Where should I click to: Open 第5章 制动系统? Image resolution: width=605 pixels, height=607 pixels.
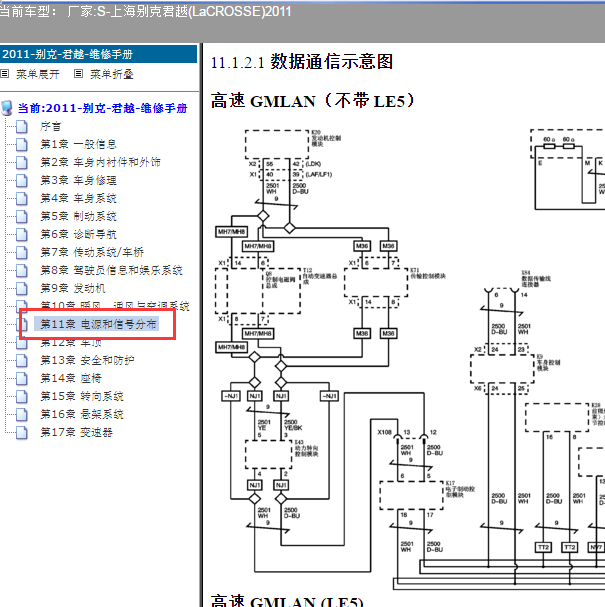pyautogui.click(x=79, y=216)
